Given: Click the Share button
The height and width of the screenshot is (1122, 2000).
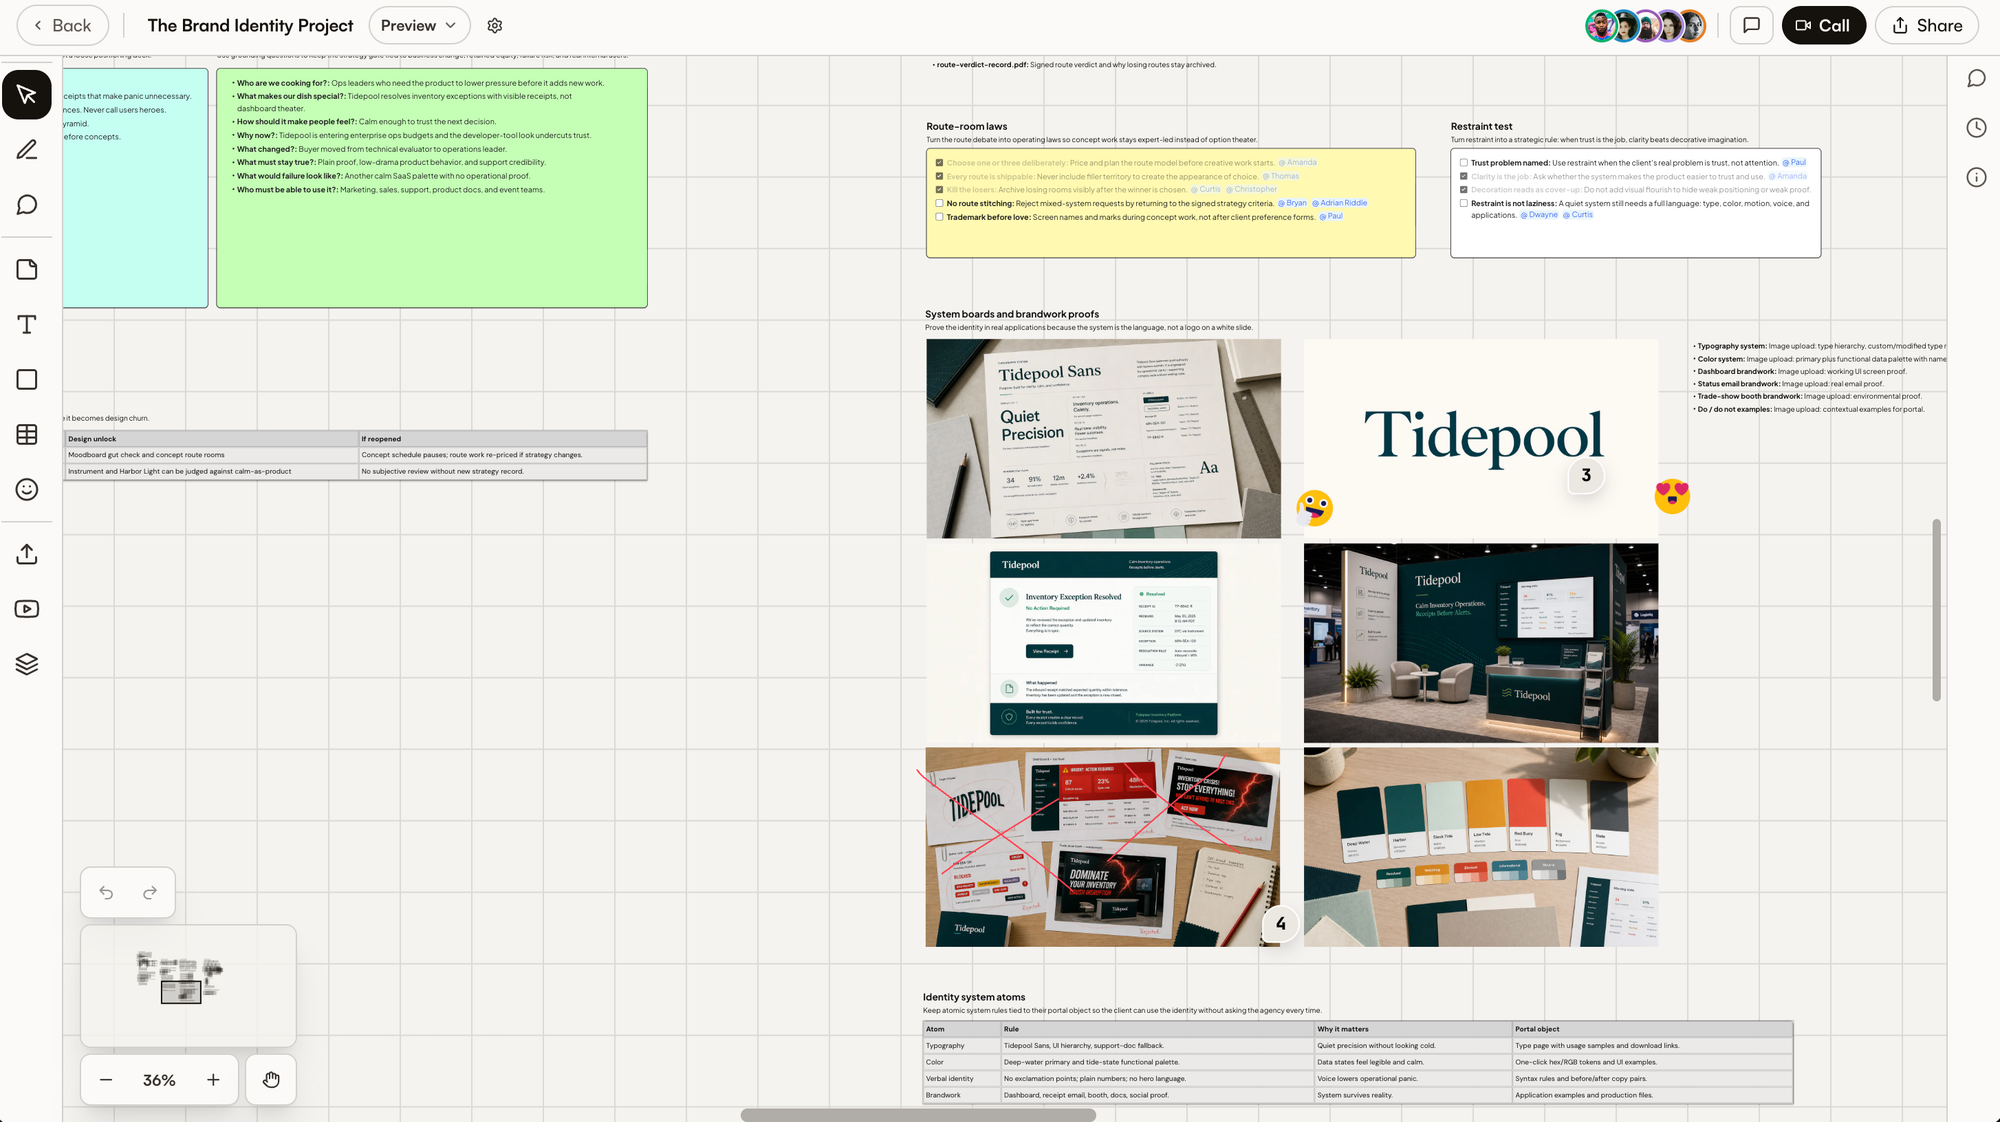Looking at the screenshot, I should (1926, 26).
